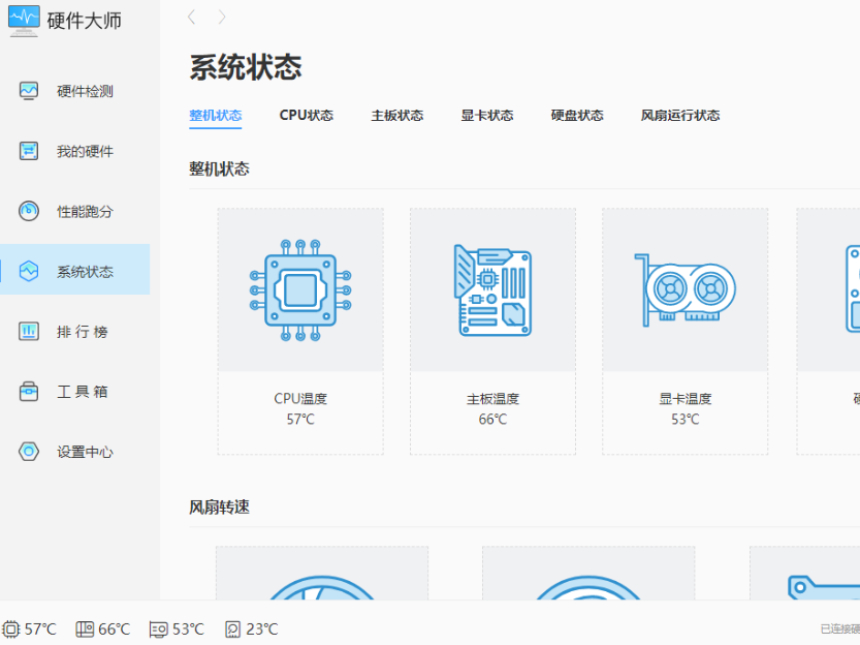Open 硬件检测 monitor icon in sidebar
Image resolution: width=860 pixels, height=645 pixels.
(x=29, y=90)
